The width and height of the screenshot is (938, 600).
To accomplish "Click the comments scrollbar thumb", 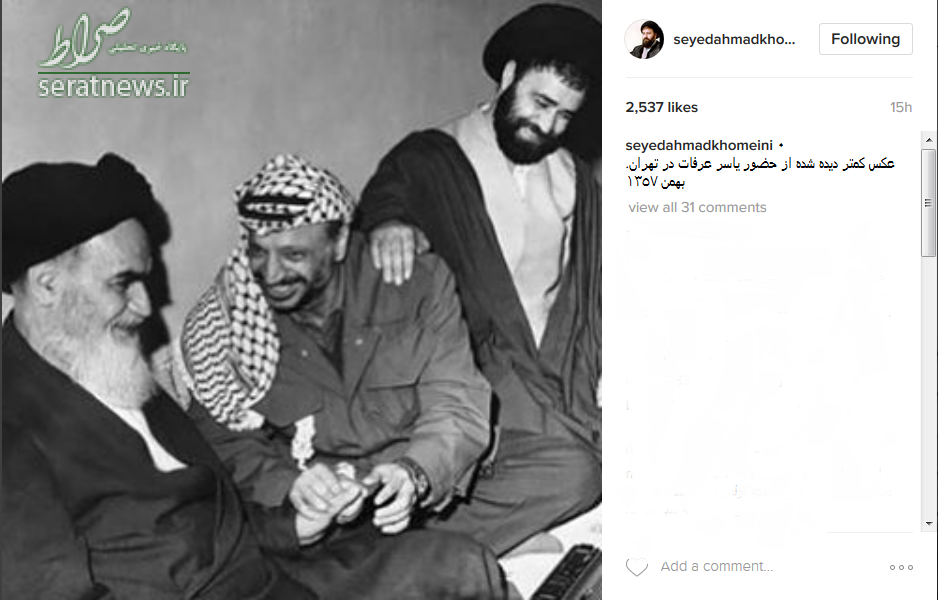I will tap(928, 202).
